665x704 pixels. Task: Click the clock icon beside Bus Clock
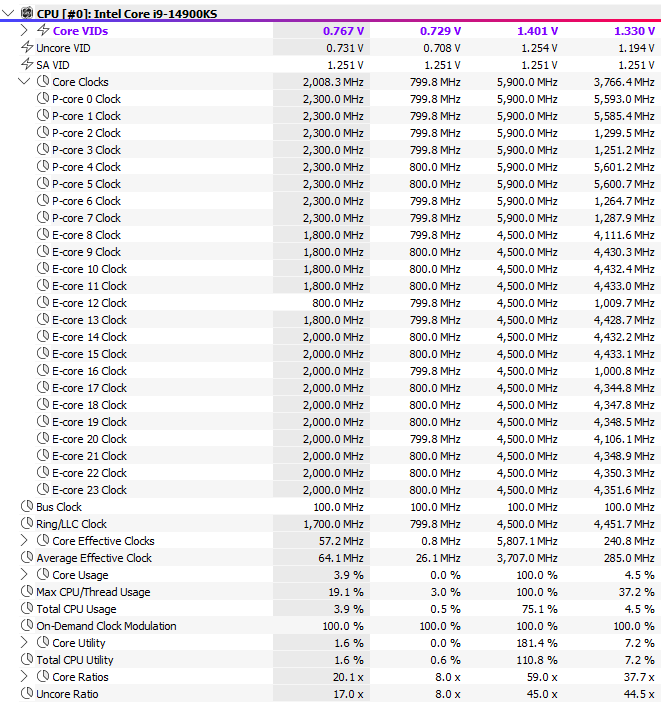pyautogui.click(x=27, y=506)
